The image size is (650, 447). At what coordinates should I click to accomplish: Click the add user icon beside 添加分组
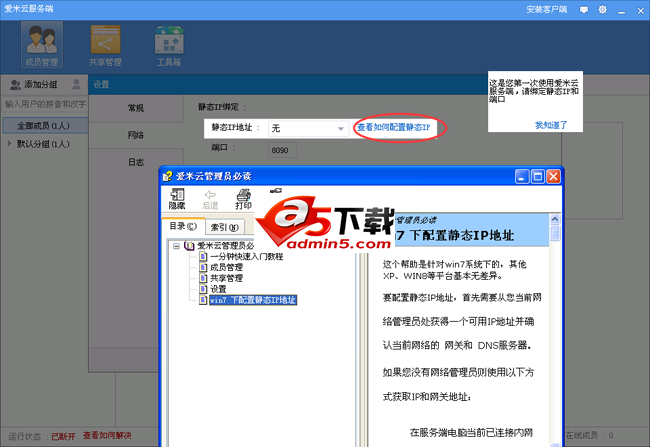click(x=76, y=85)
